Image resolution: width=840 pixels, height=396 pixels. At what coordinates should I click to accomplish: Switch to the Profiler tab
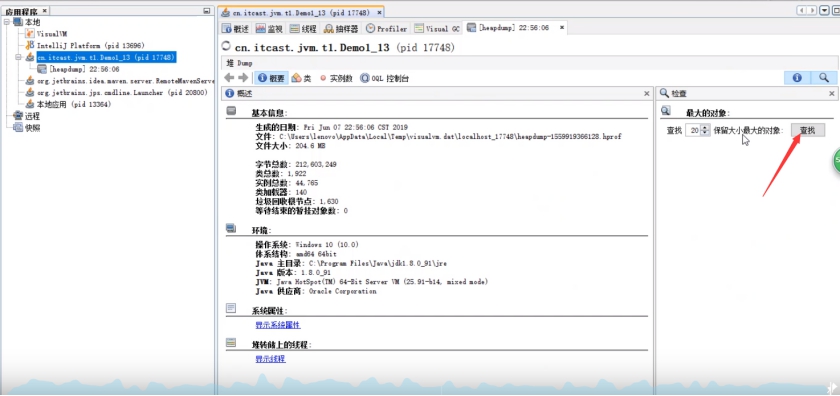387,28
